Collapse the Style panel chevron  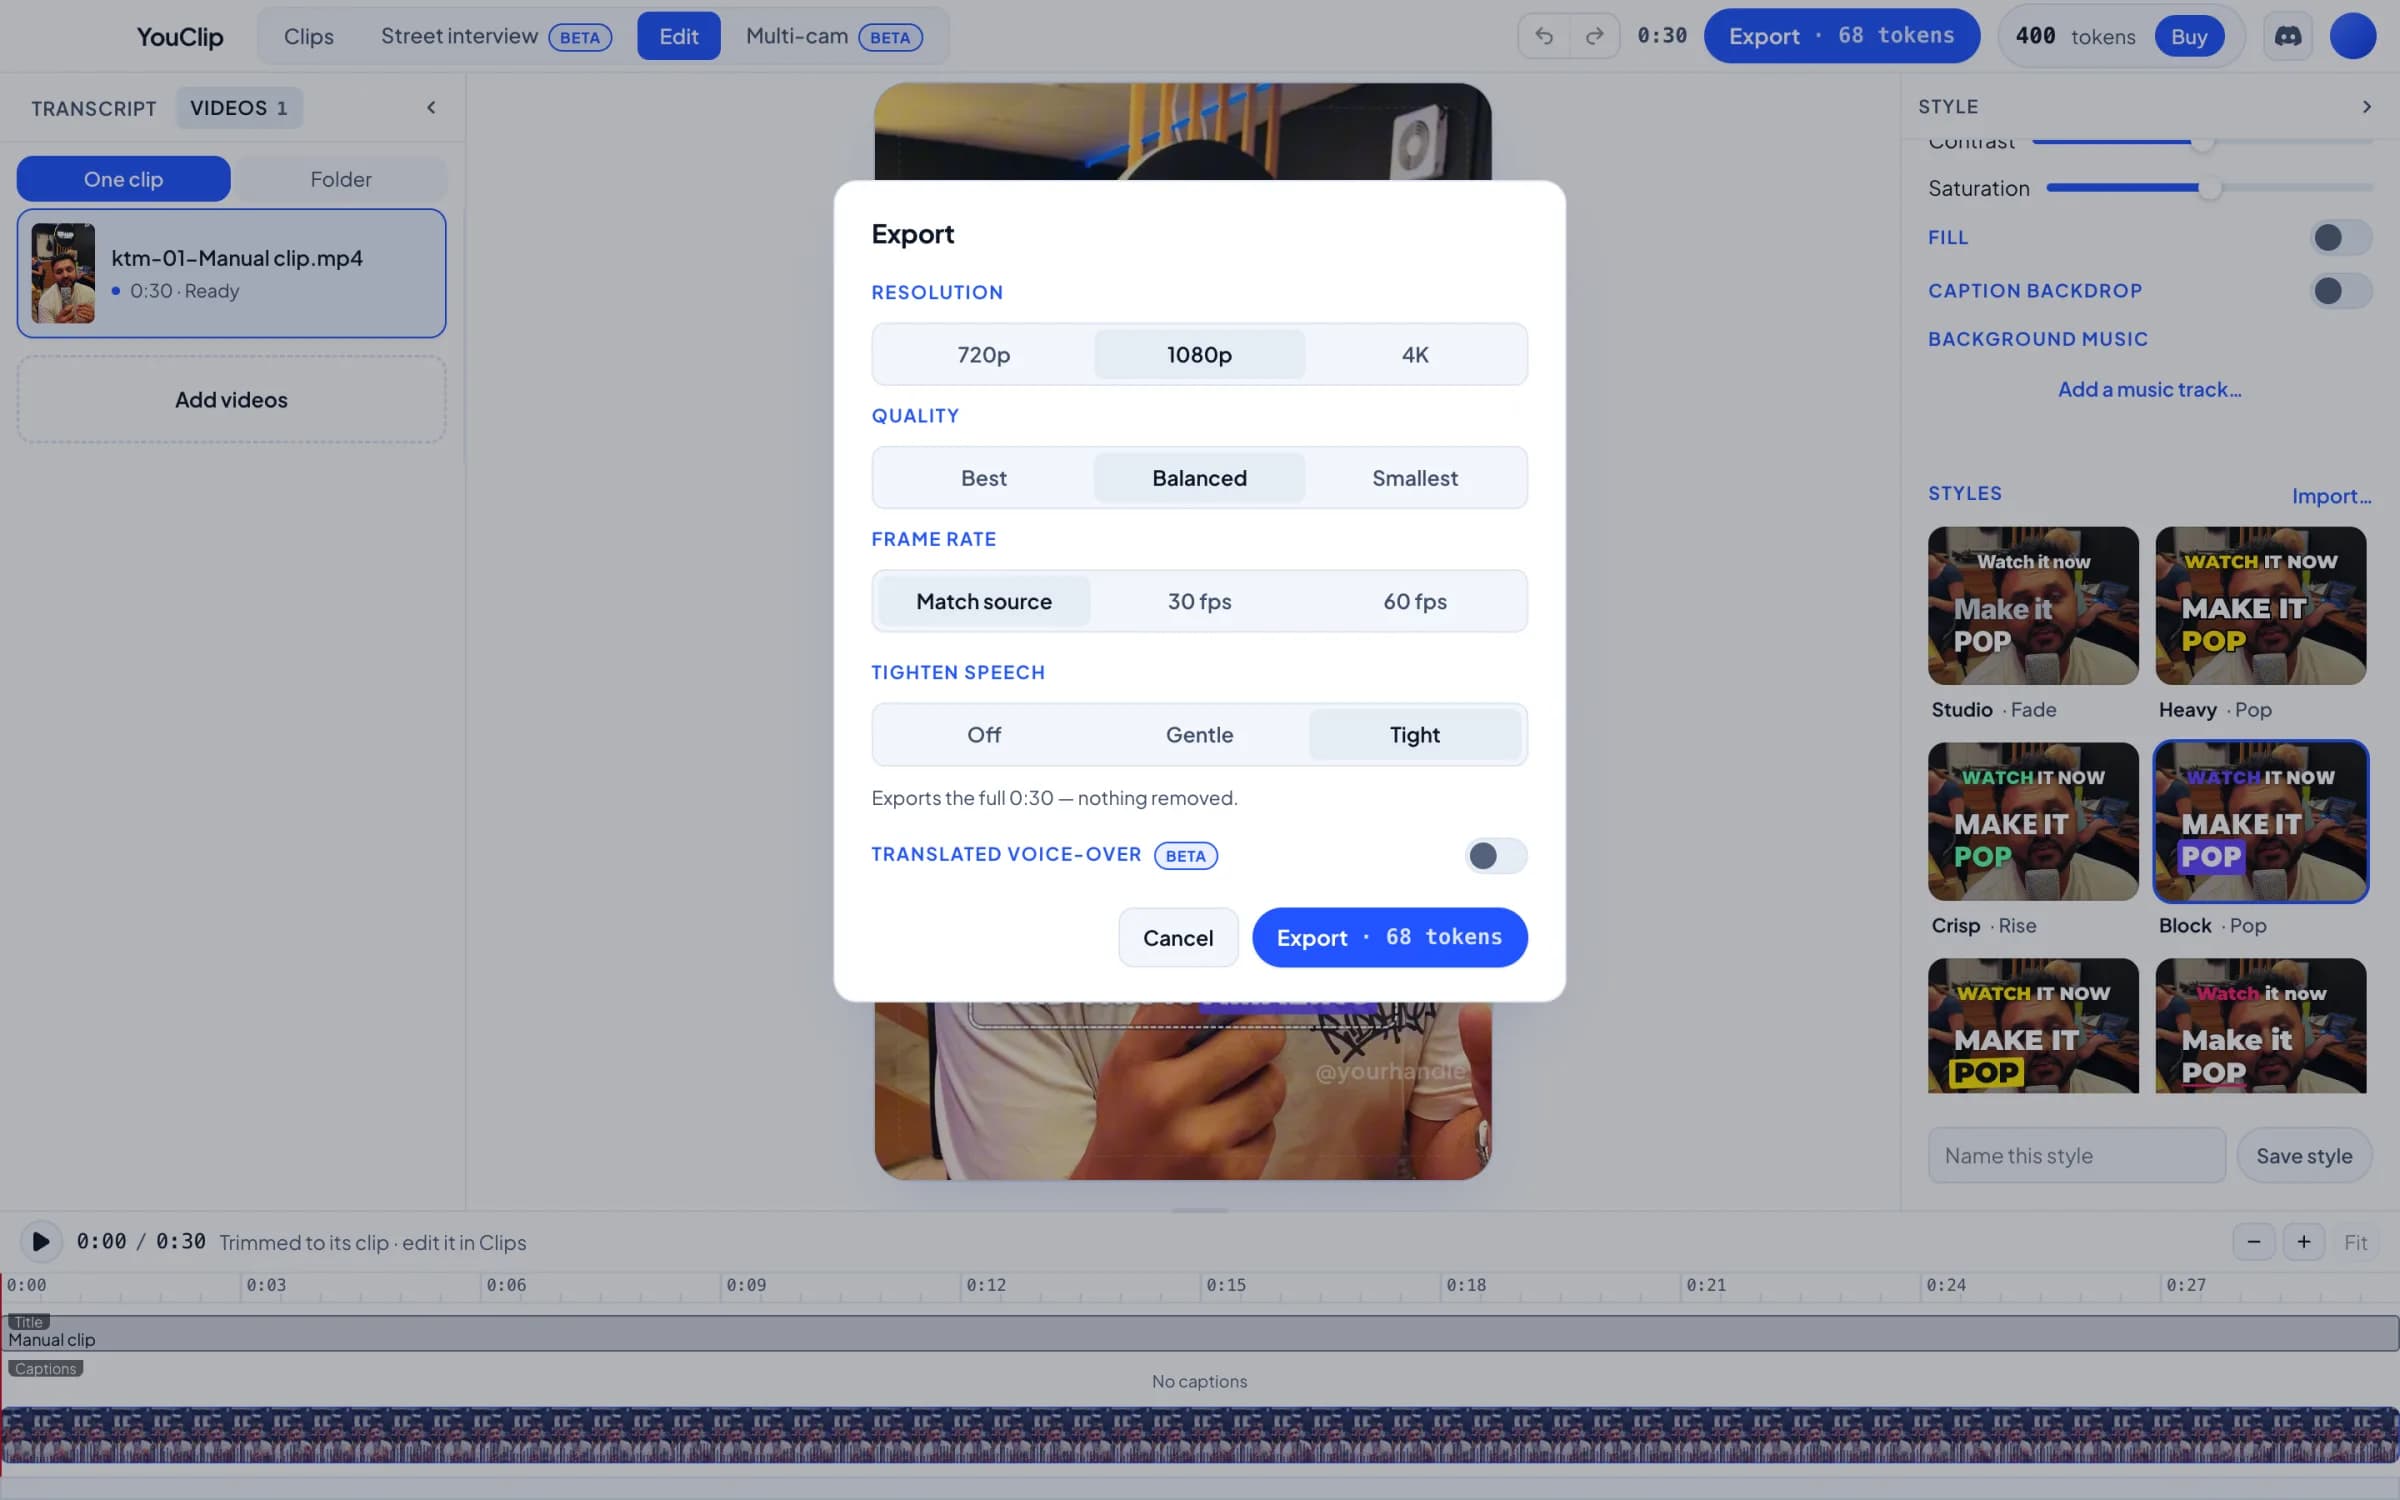2366,106
